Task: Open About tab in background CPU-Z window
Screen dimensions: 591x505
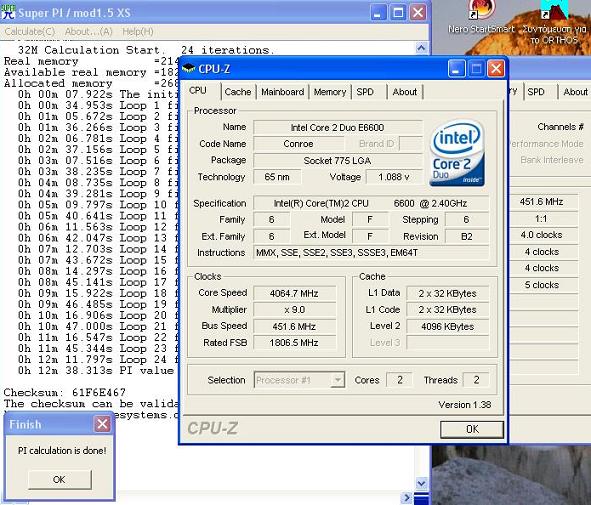Action: (575, 92)
